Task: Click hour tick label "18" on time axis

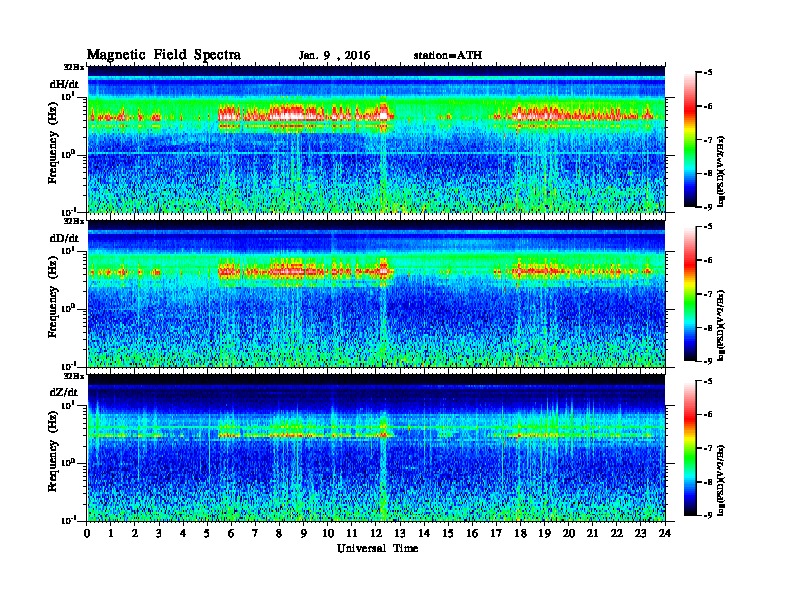Action: point(520,533)
